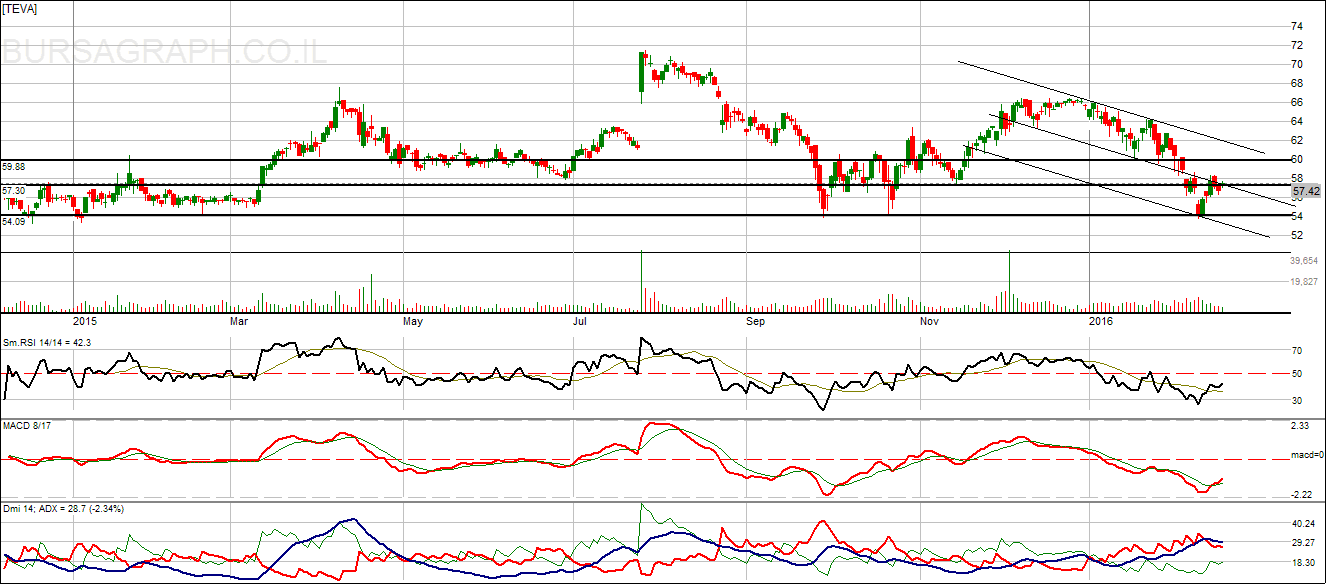Select 72 on the price axis

pos(1296,45)
